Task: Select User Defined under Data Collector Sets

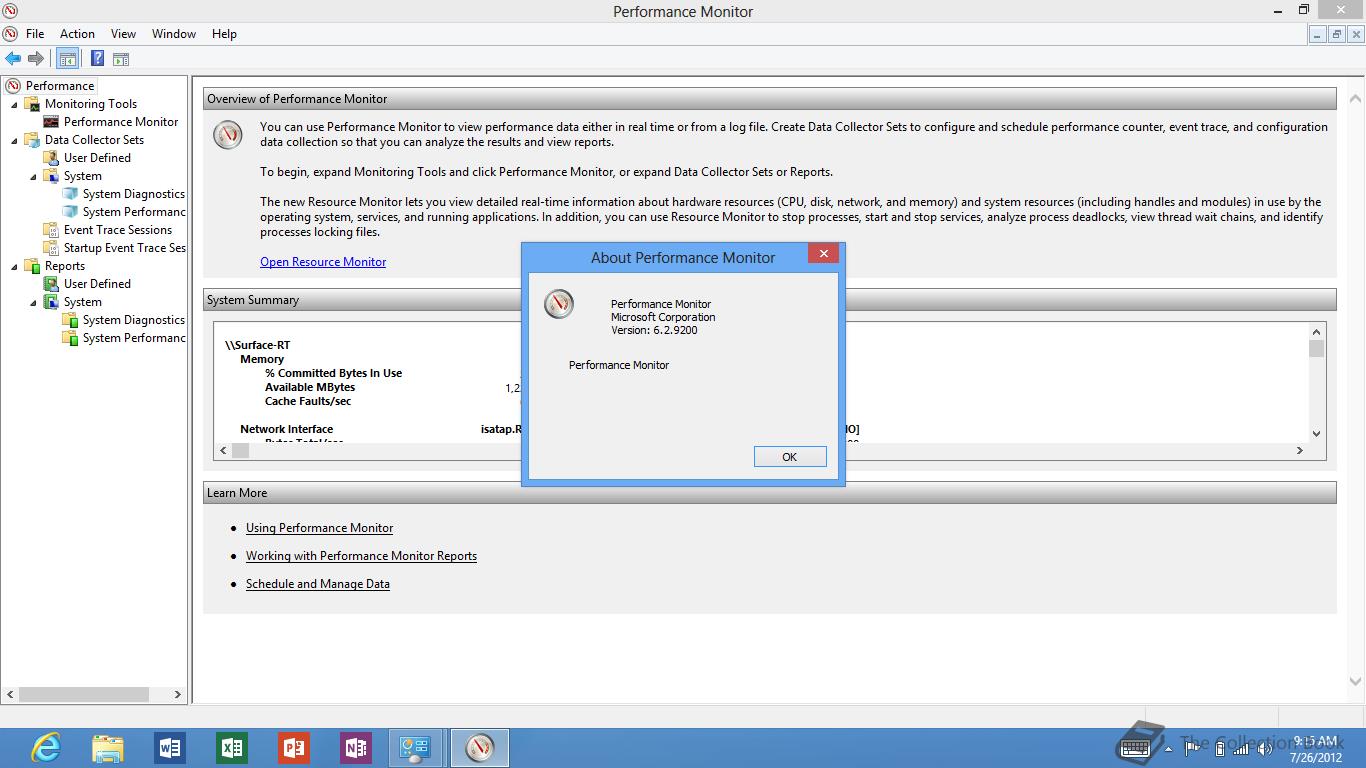Action: (x=97, y=158)
